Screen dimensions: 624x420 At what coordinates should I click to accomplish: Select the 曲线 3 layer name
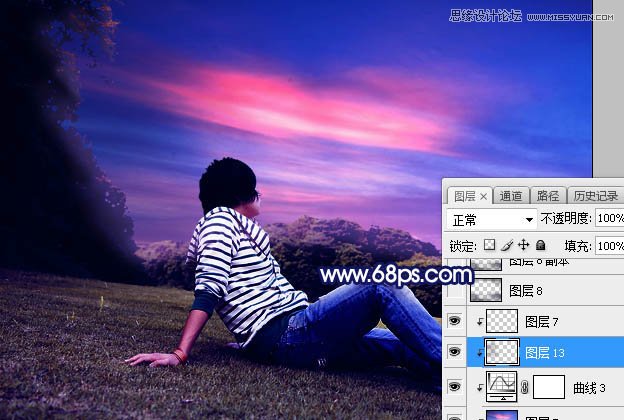(589, 388)
